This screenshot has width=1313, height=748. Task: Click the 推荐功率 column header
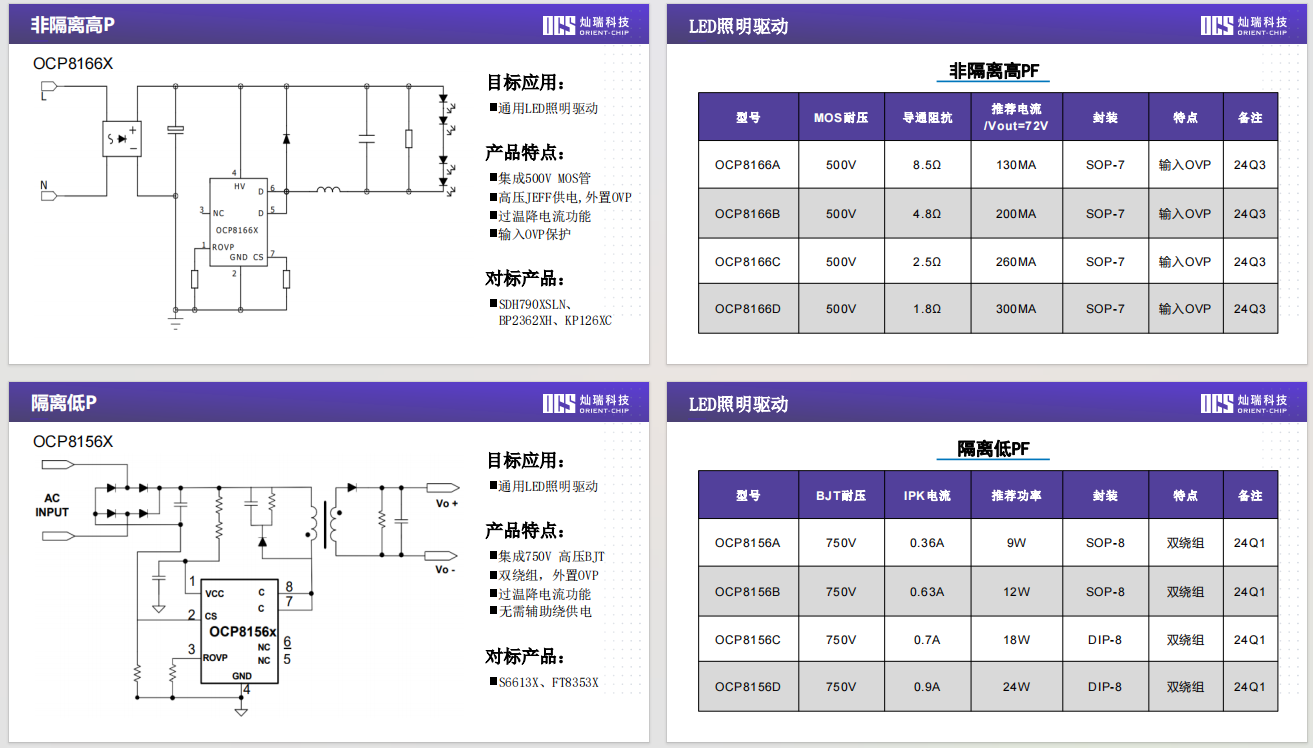1016,495
